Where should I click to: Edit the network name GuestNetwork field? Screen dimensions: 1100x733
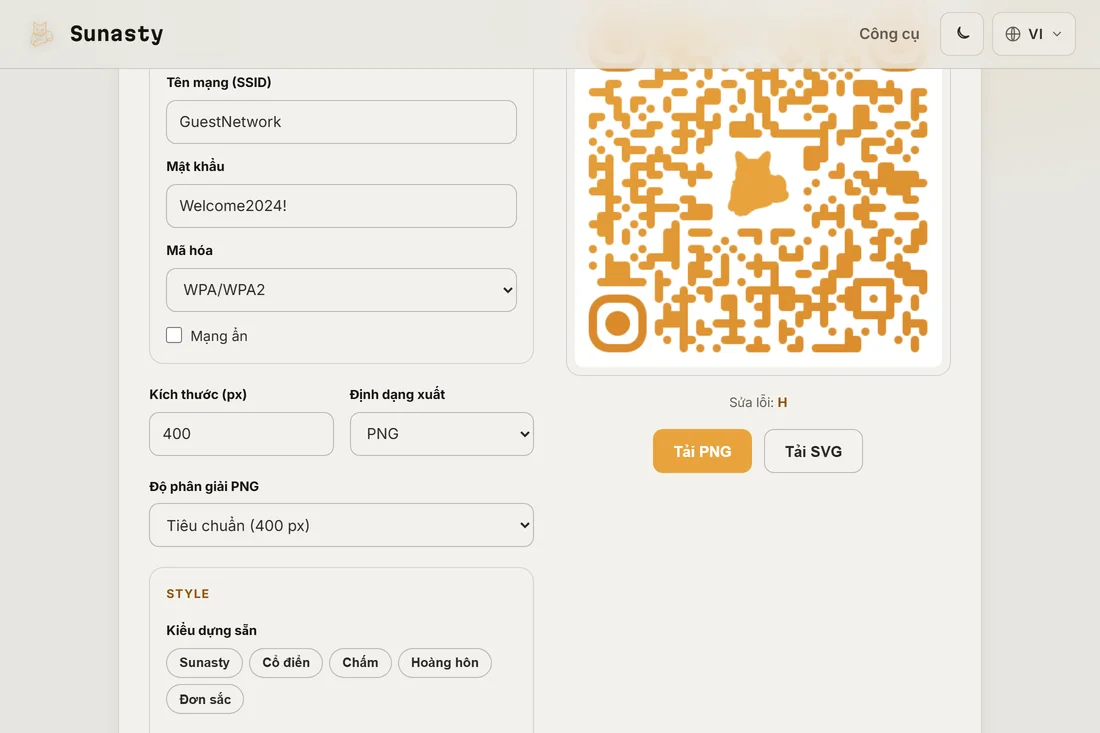coord(341,122)
